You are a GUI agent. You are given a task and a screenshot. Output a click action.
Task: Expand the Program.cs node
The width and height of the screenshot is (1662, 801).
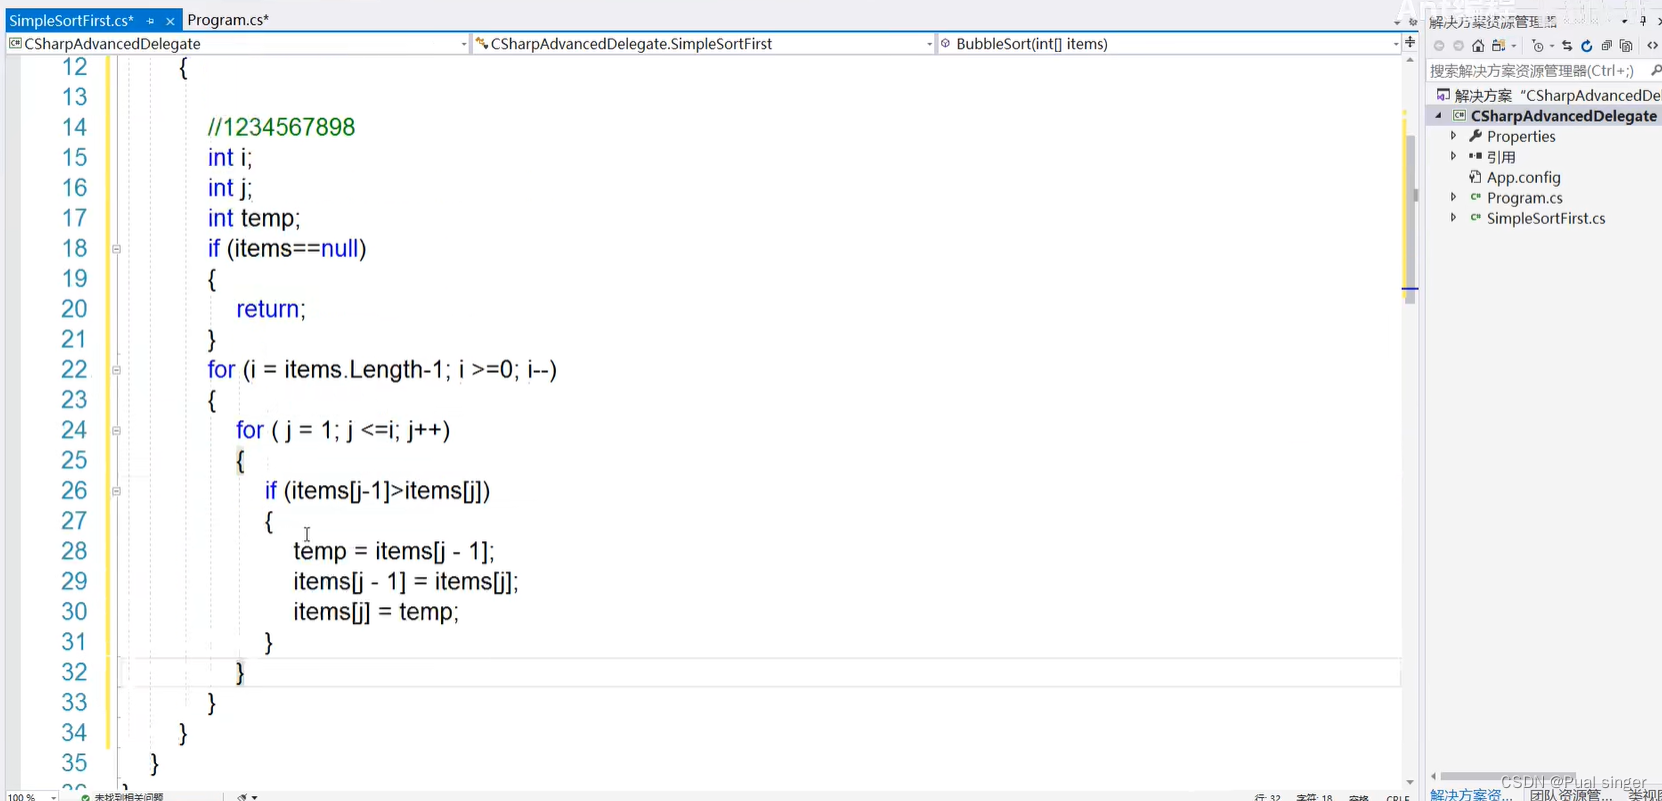(1454, 197)
